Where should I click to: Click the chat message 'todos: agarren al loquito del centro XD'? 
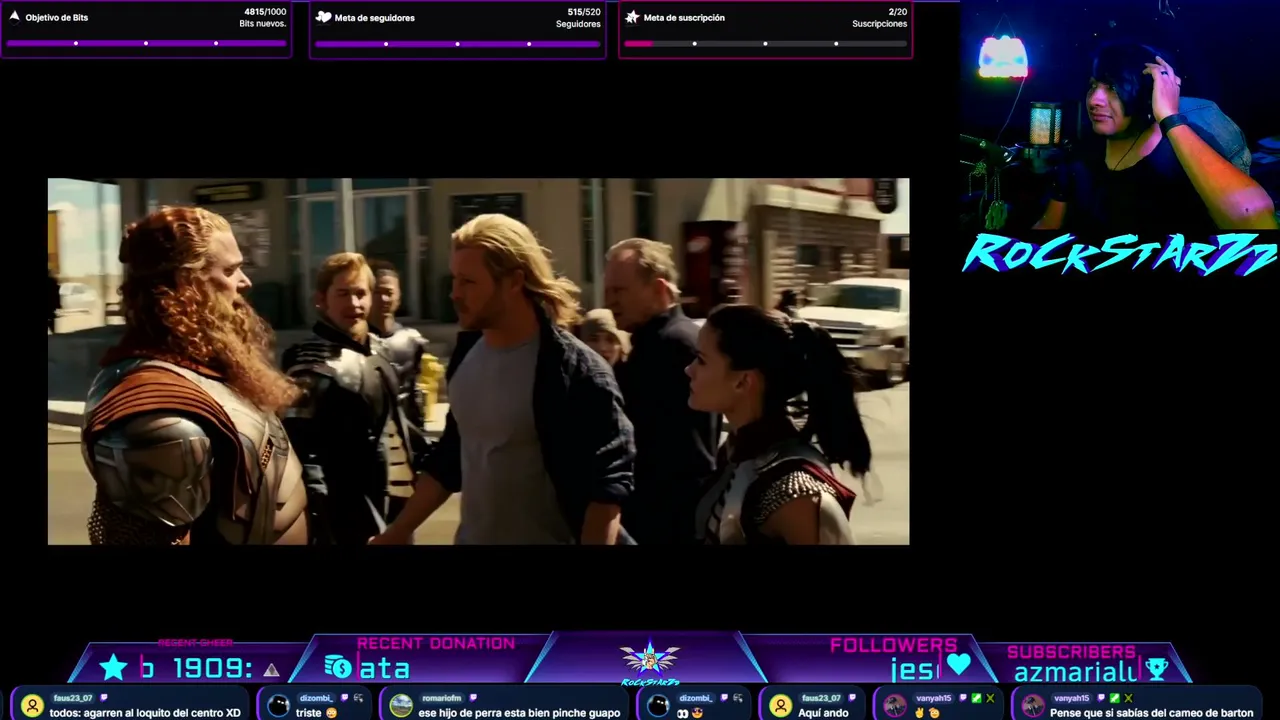[145, 713]
